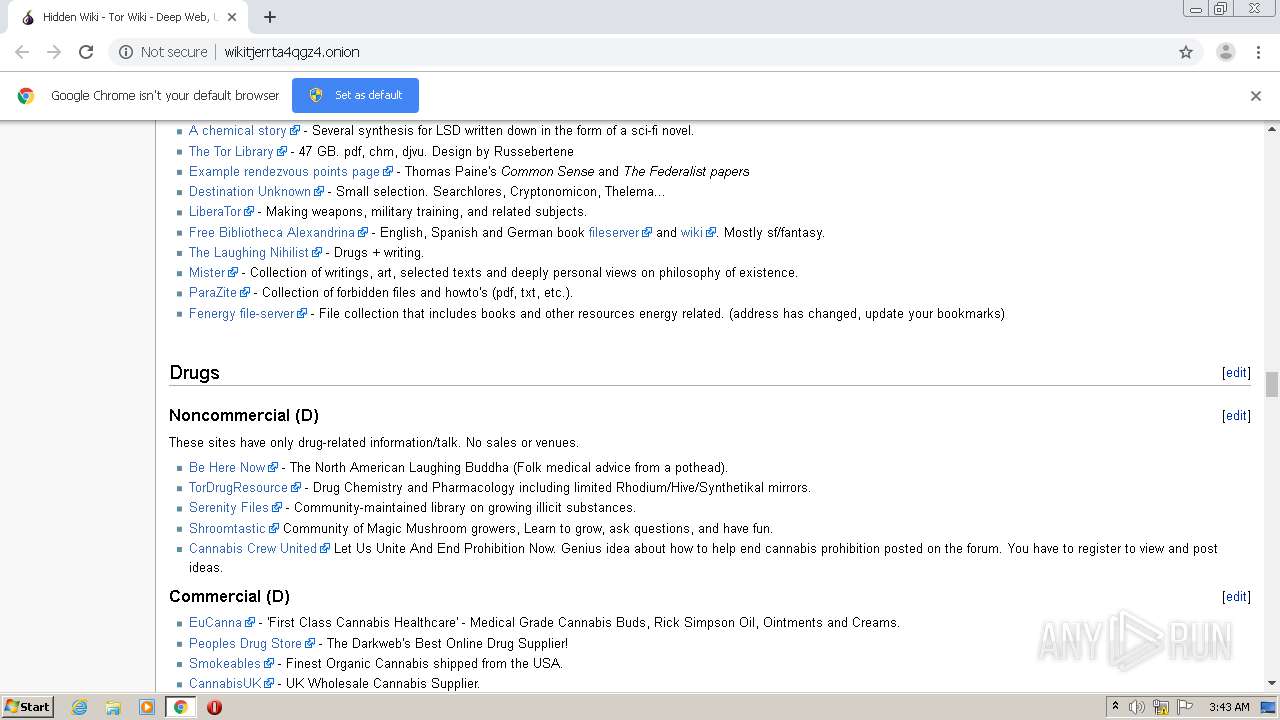Open Chrome's three-dot menu
This screenshot has width=1280, height=720.
point(1258,52)
